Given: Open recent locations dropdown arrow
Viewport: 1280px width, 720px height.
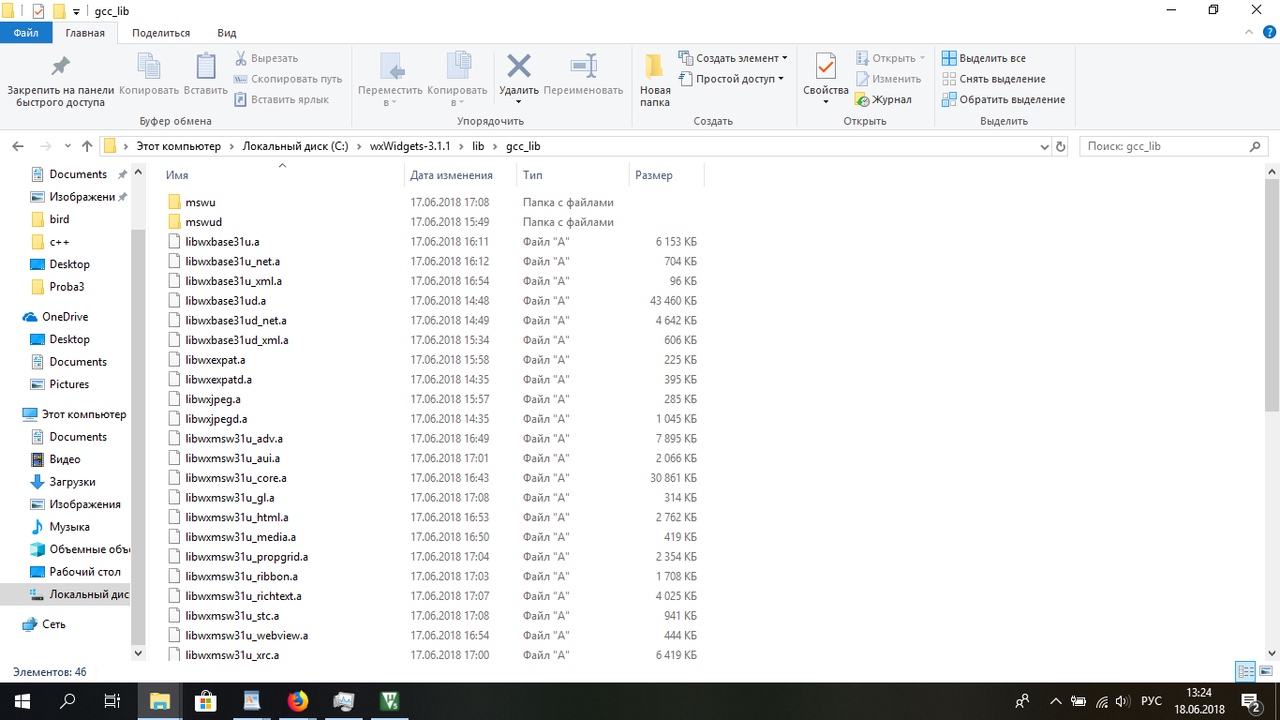Looking at the screenshot, I should point(67,146).
